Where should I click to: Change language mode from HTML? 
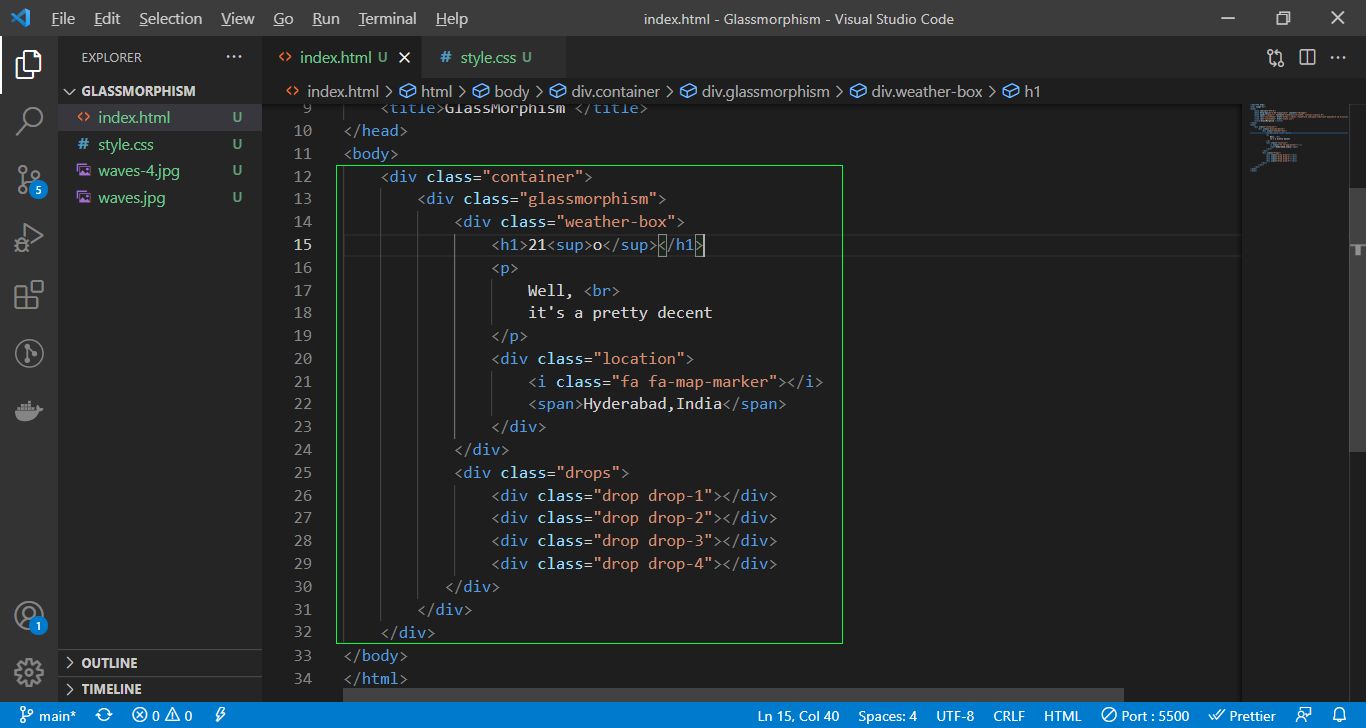[1062, 716]
